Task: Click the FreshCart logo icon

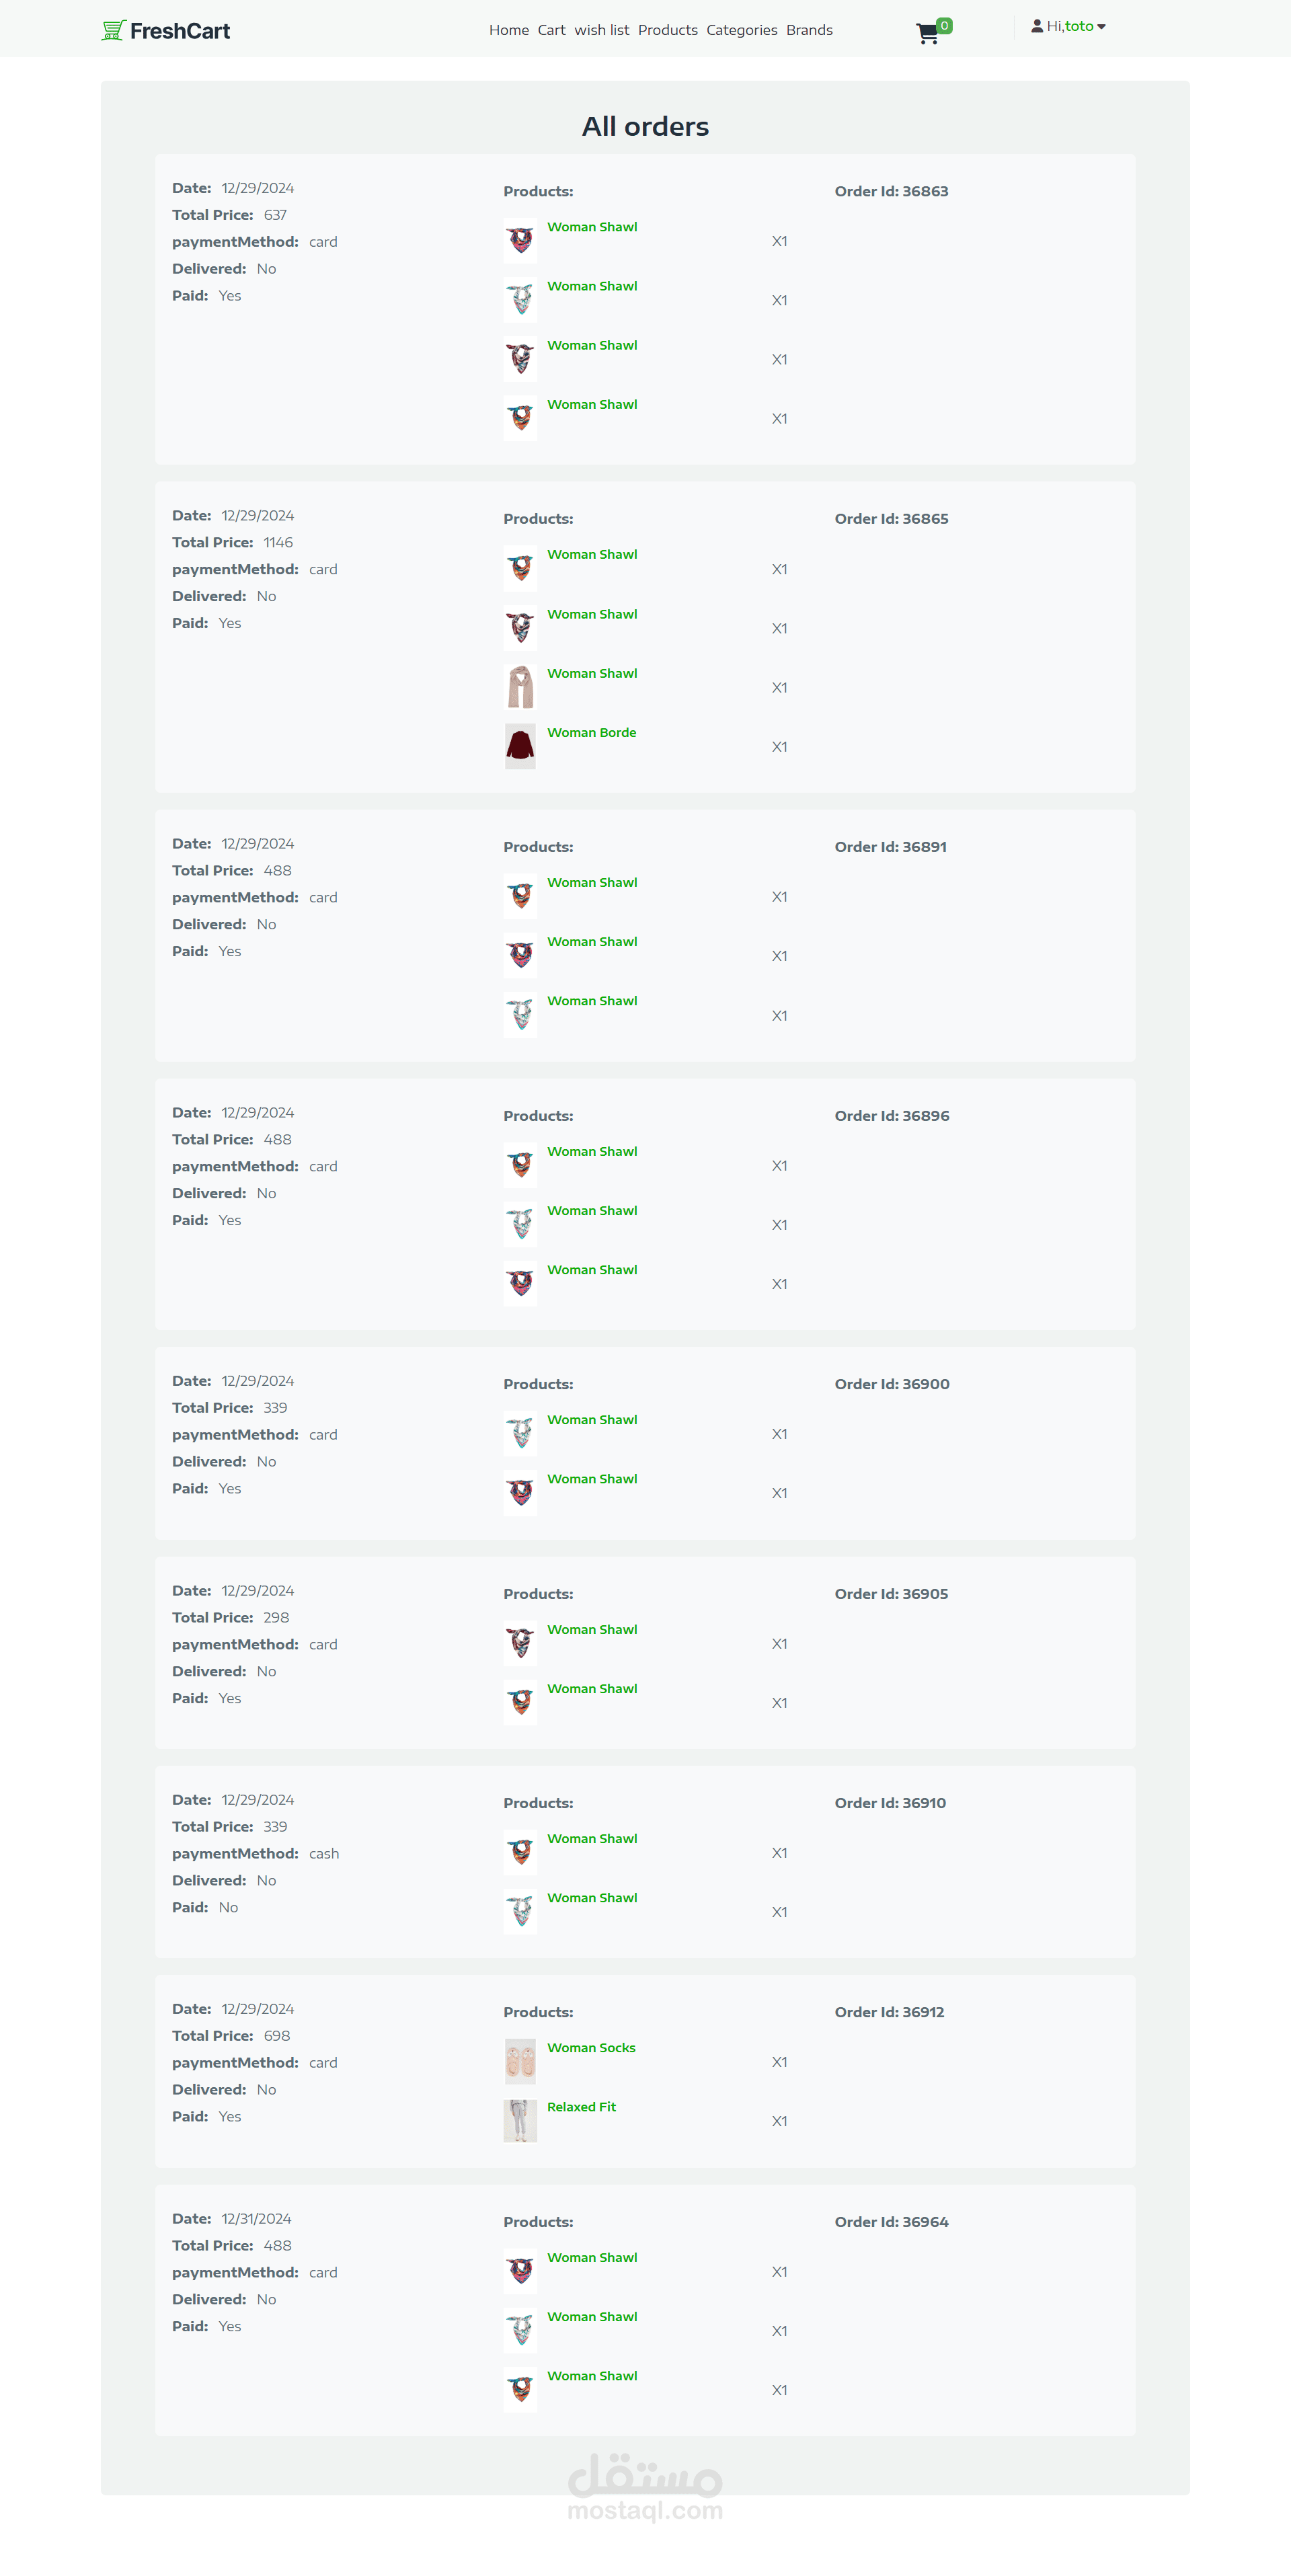Action: 113,31
